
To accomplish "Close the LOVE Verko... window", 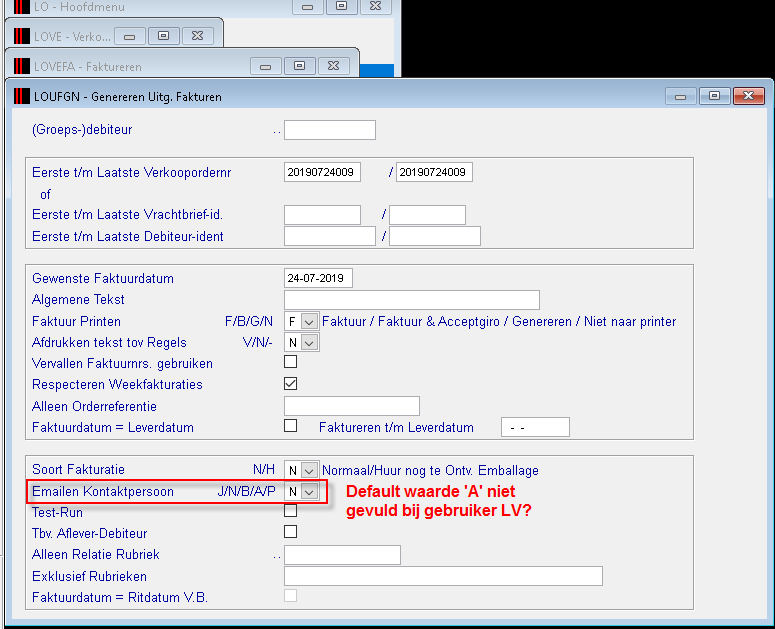I will tap(198, 36).
